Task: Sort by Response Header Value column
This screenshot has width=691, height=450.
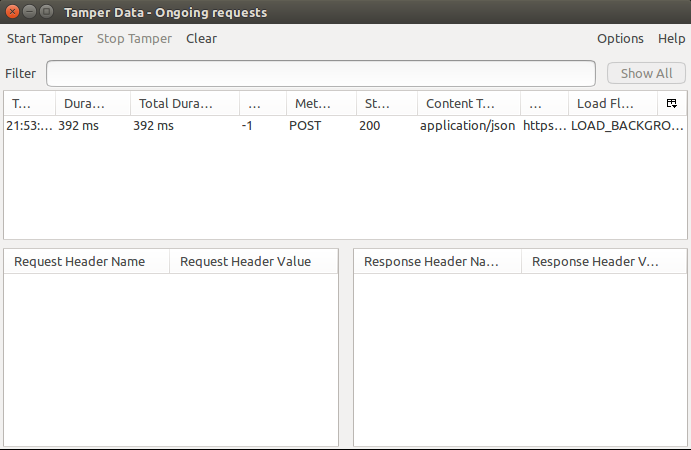Action: [604, 261]
